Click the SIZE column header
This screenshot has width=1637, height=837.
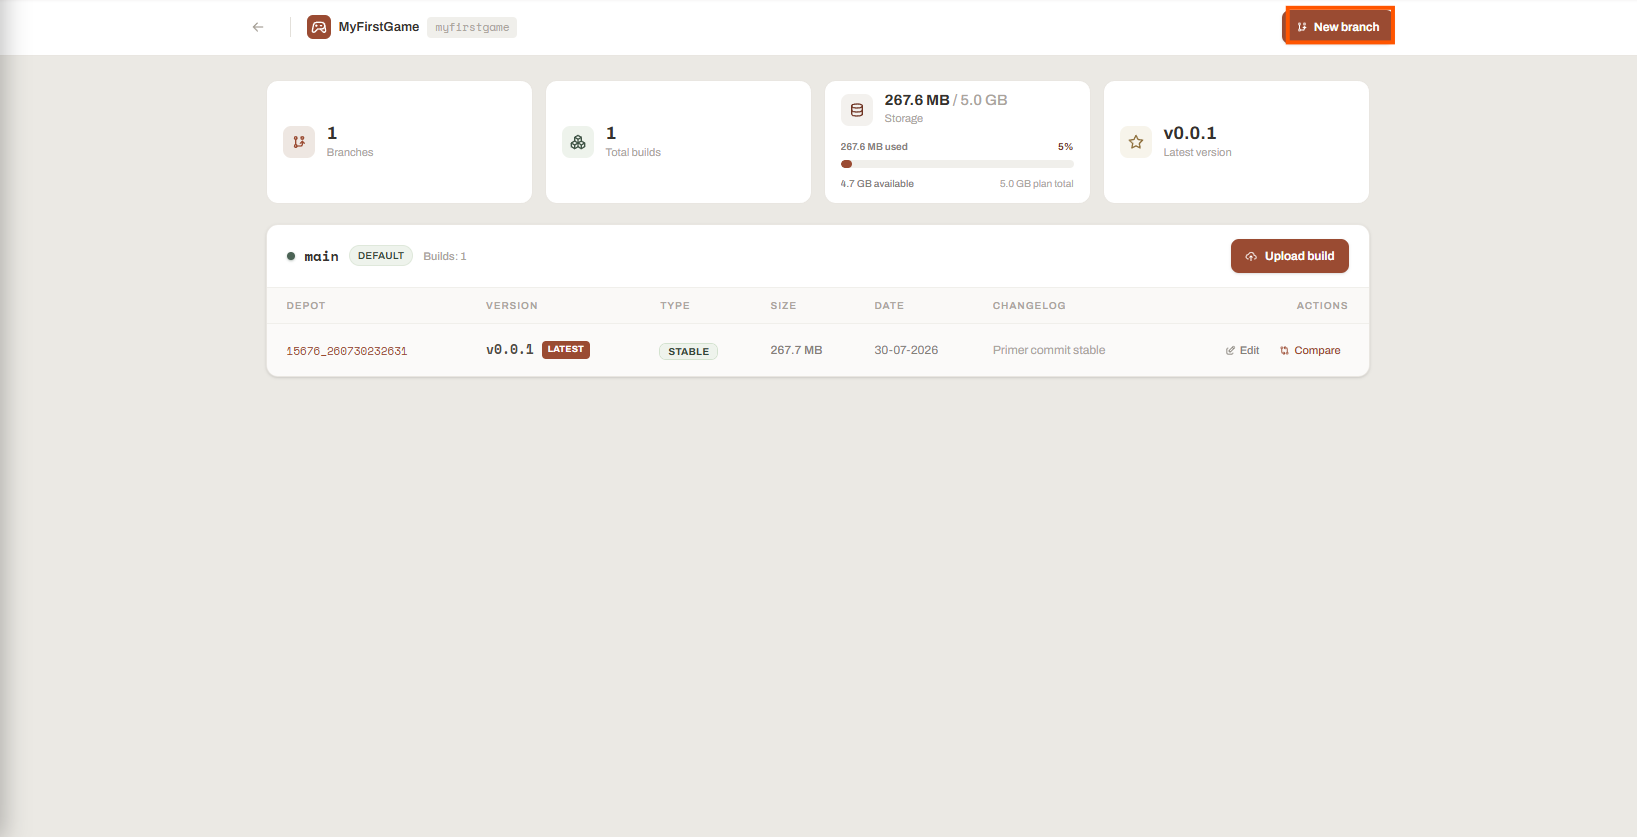tap(783, 306)
